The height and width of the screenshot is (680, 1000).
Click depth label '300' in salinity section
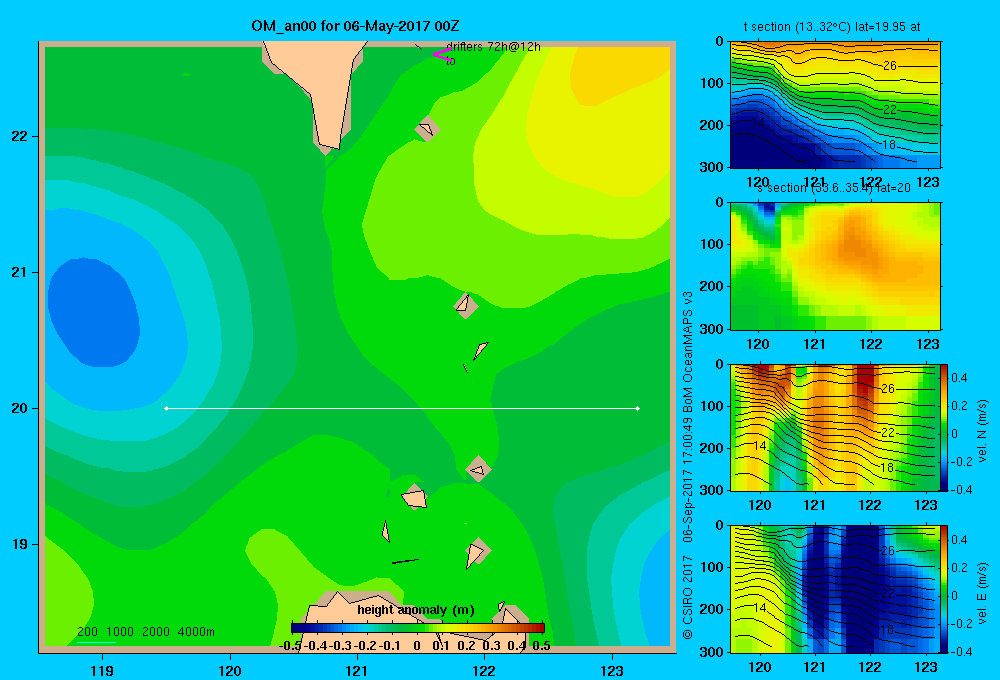[x=712, y=329]
